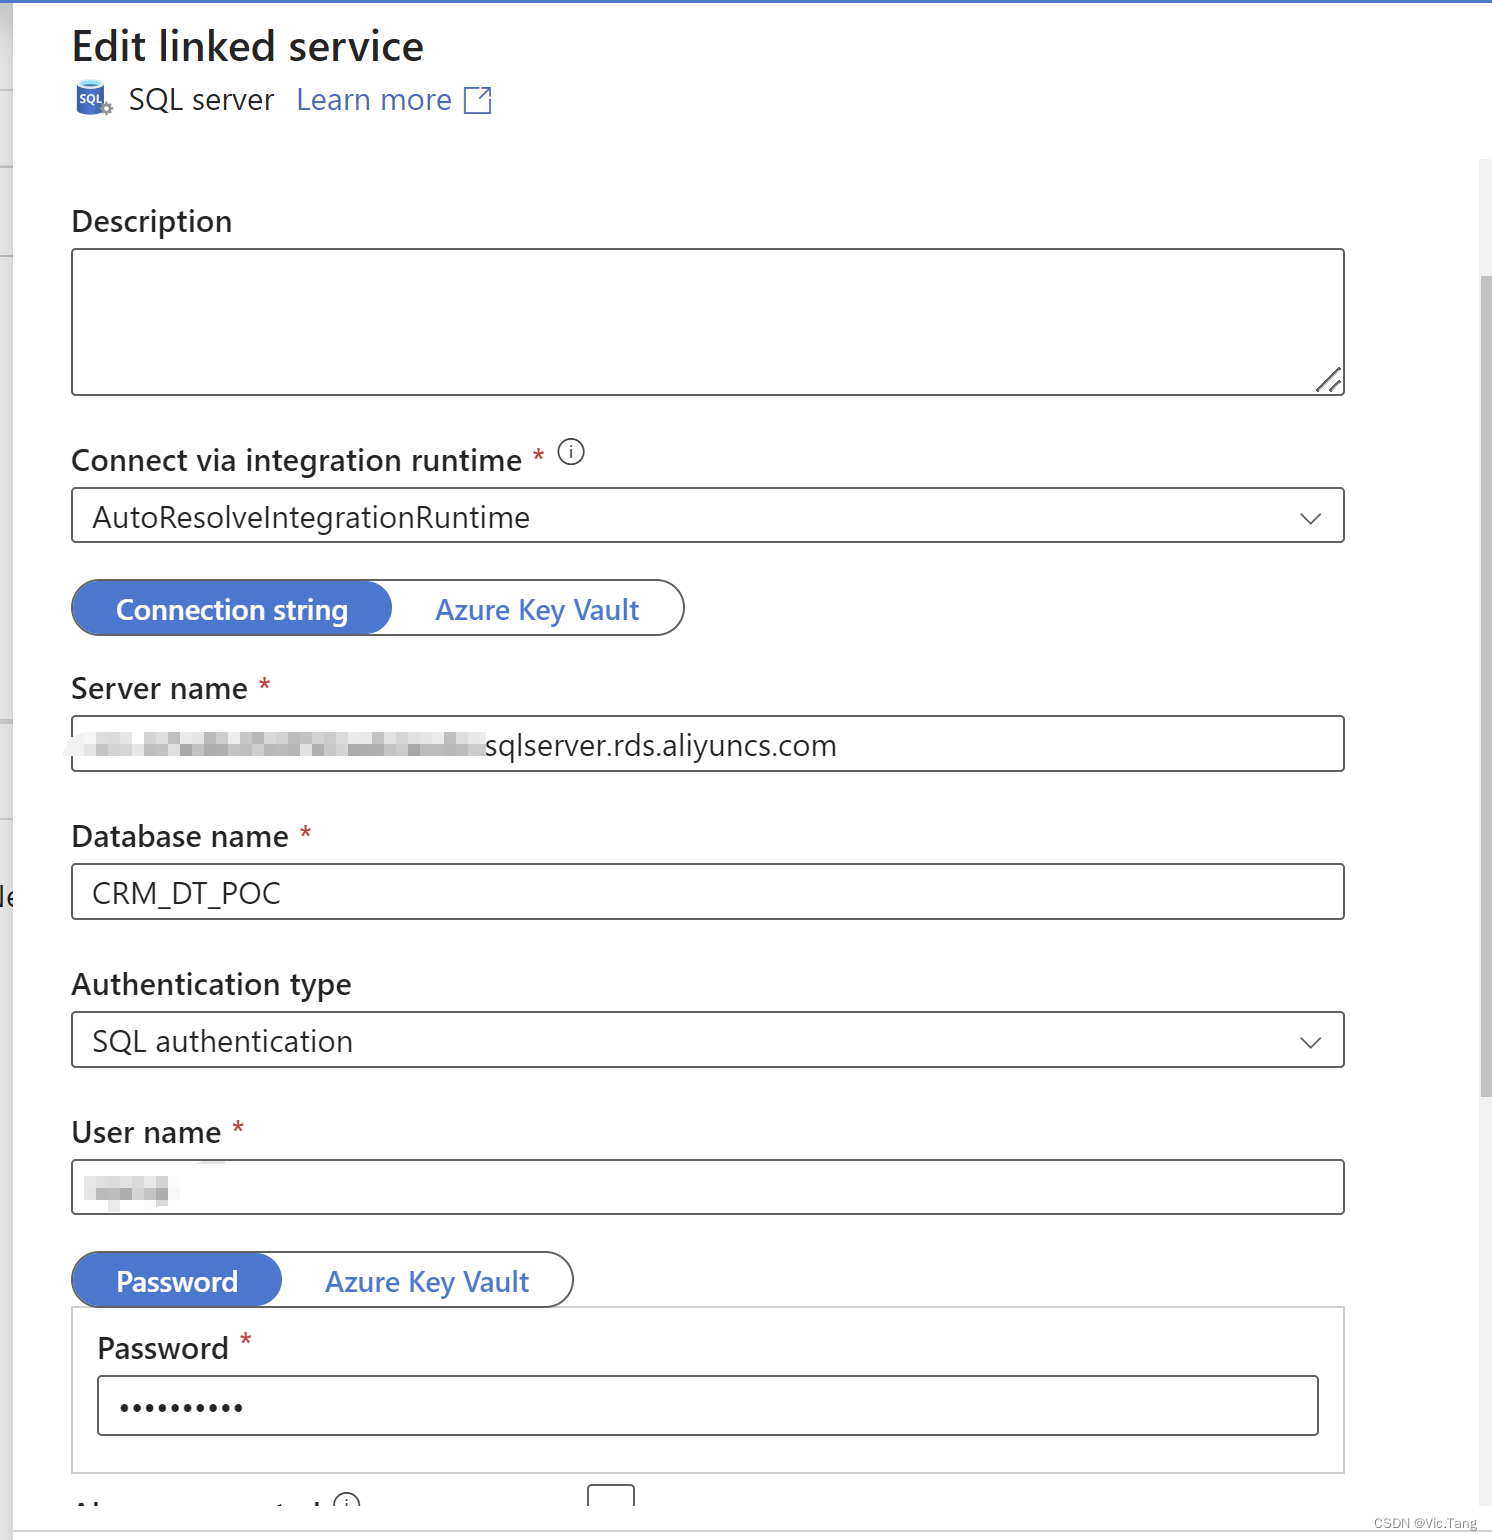
Task: Select the Password tab
Action: click(x=176, y=1281)
